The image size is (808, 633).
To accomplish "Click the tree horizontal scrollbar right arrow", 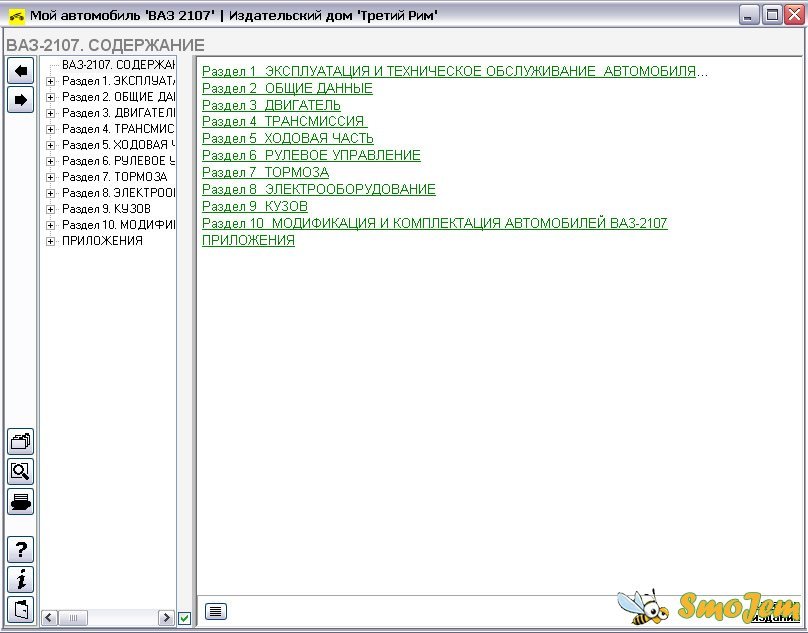I will pos(165,618).
